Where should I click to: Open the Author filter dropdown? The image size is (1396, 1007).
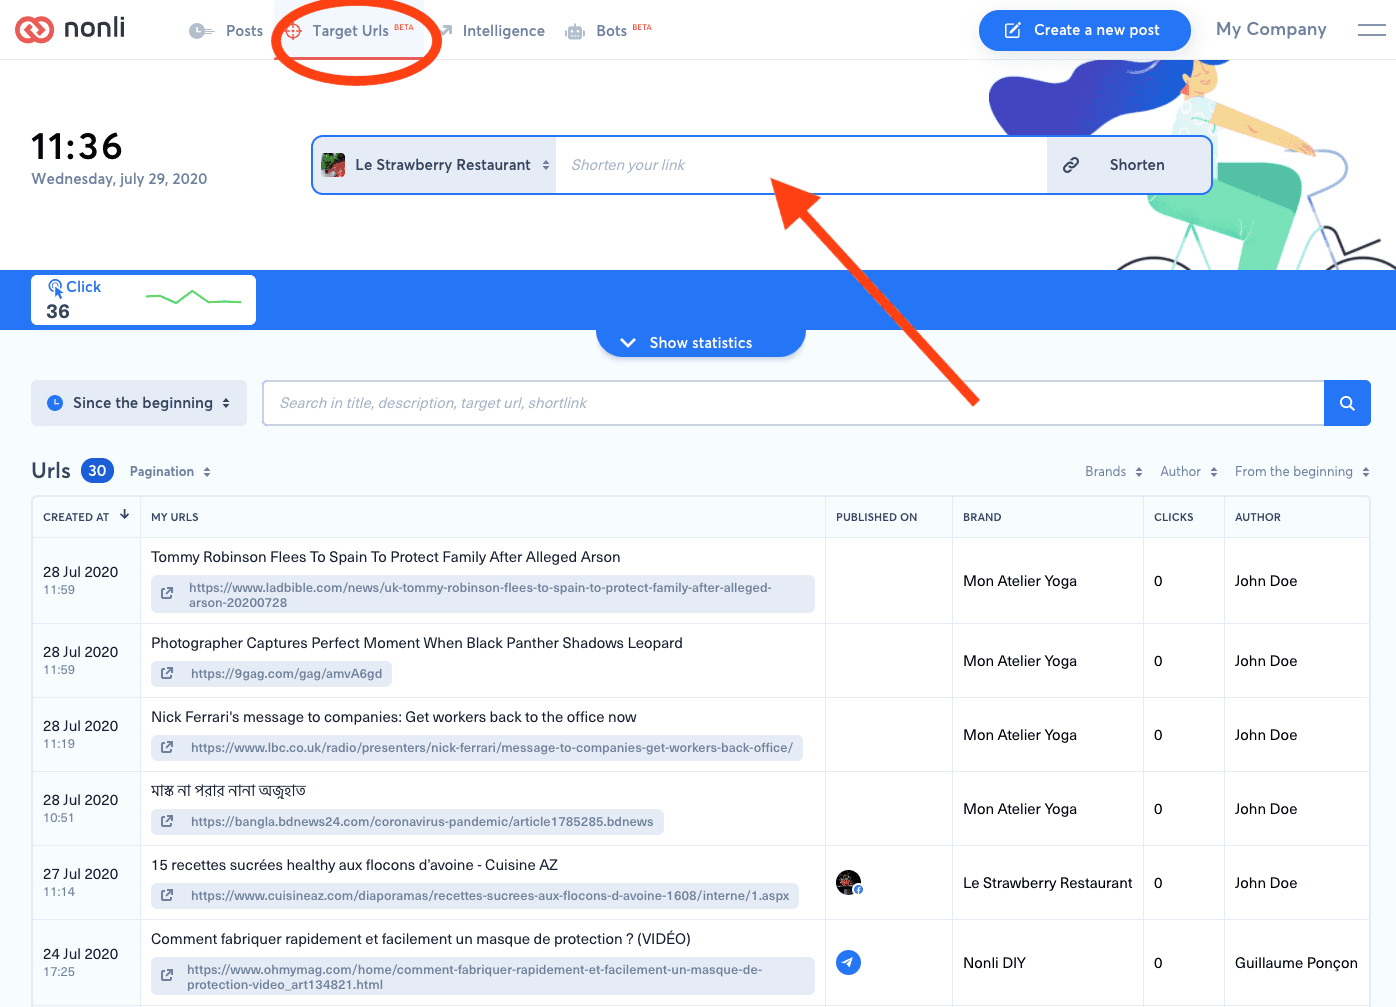click(x=1189, y=472)
